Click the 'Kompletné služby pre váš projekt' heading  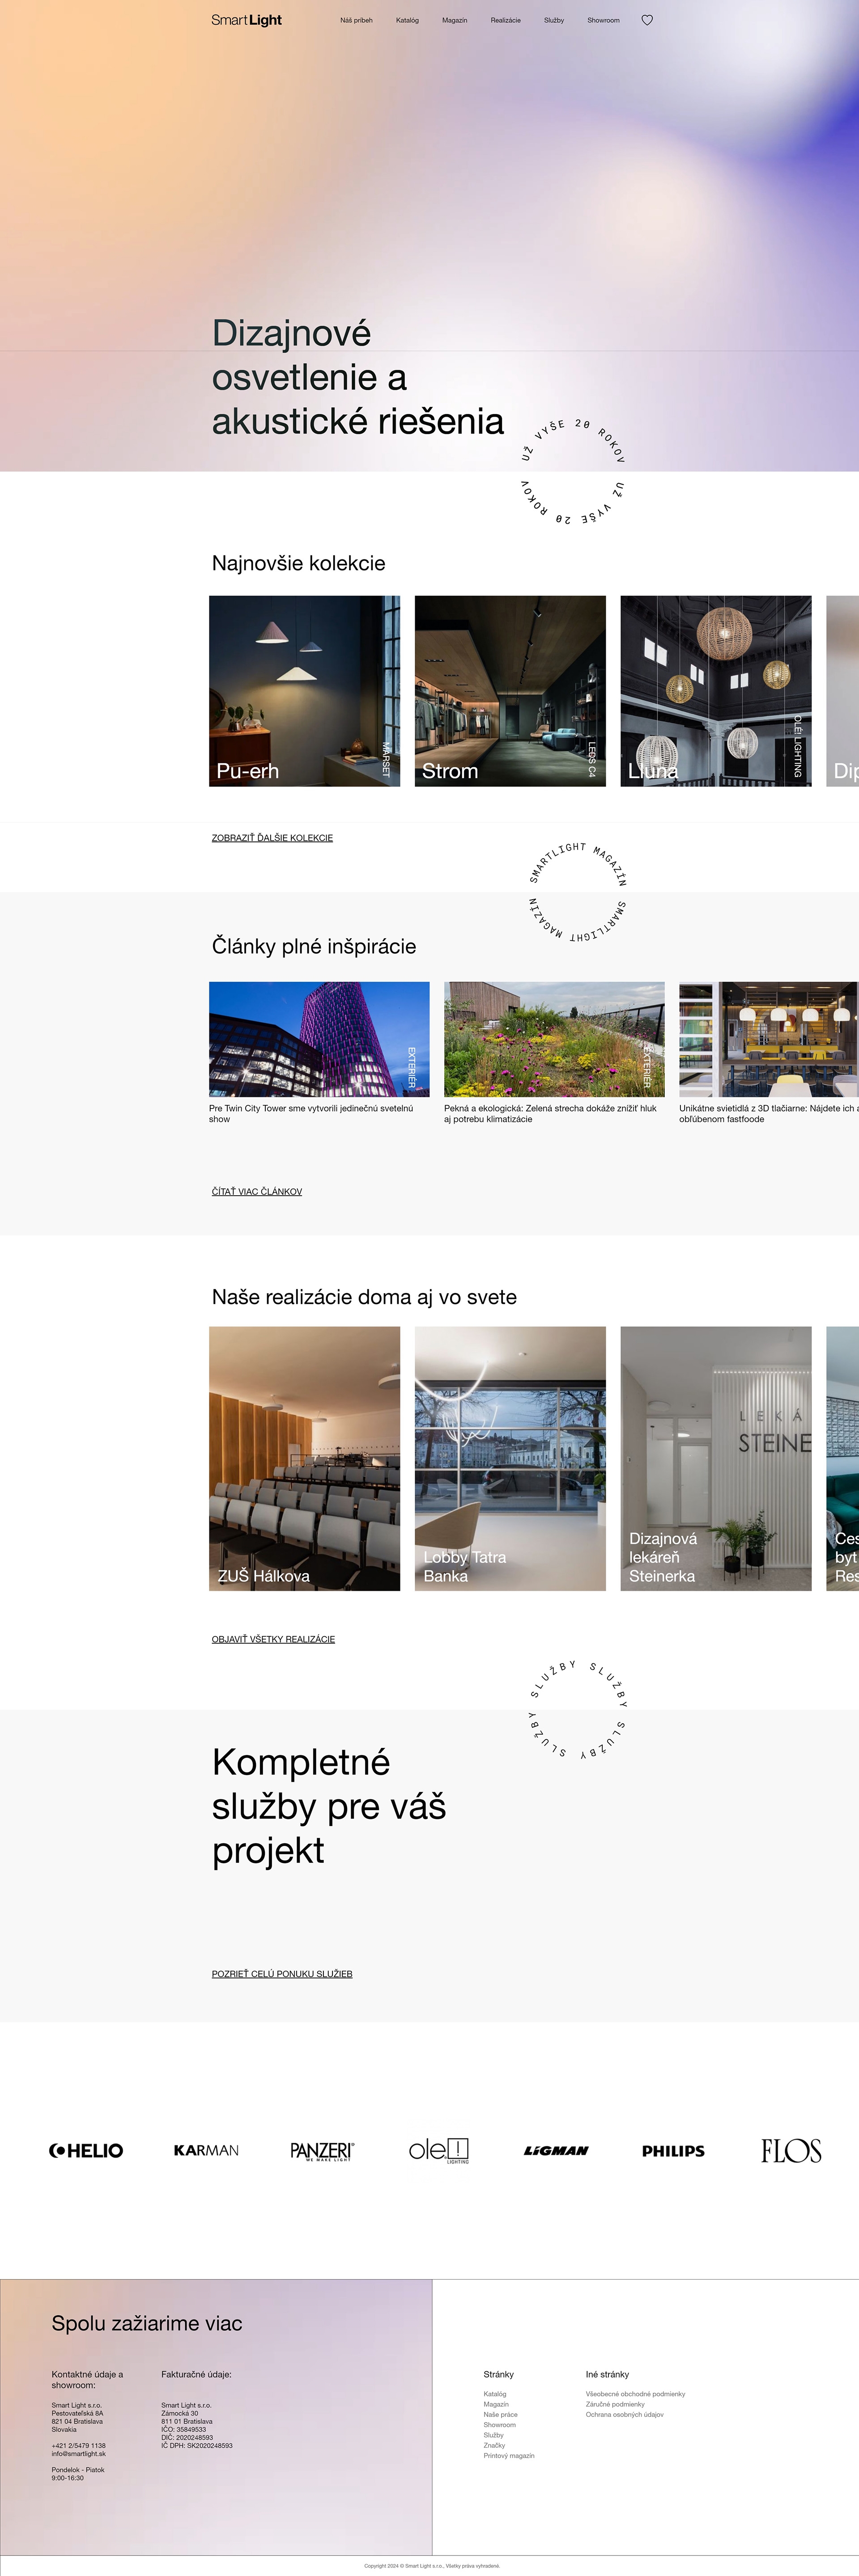(329, 1806)
